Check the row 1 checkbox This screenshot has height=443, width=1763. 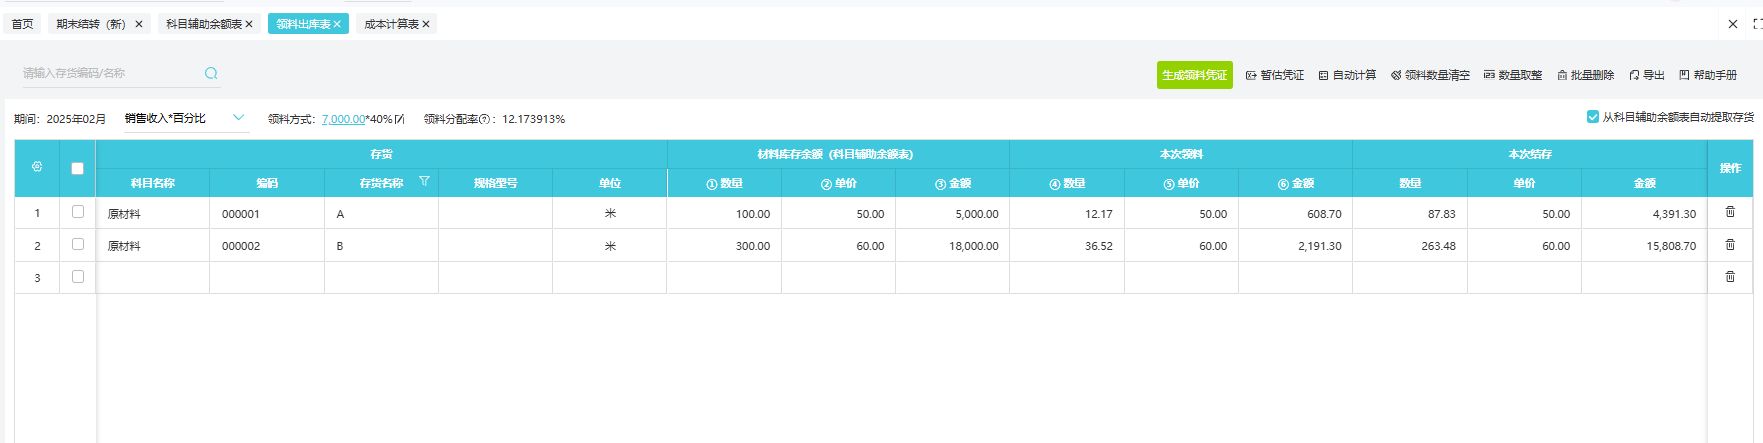click(x=78, y=212)
